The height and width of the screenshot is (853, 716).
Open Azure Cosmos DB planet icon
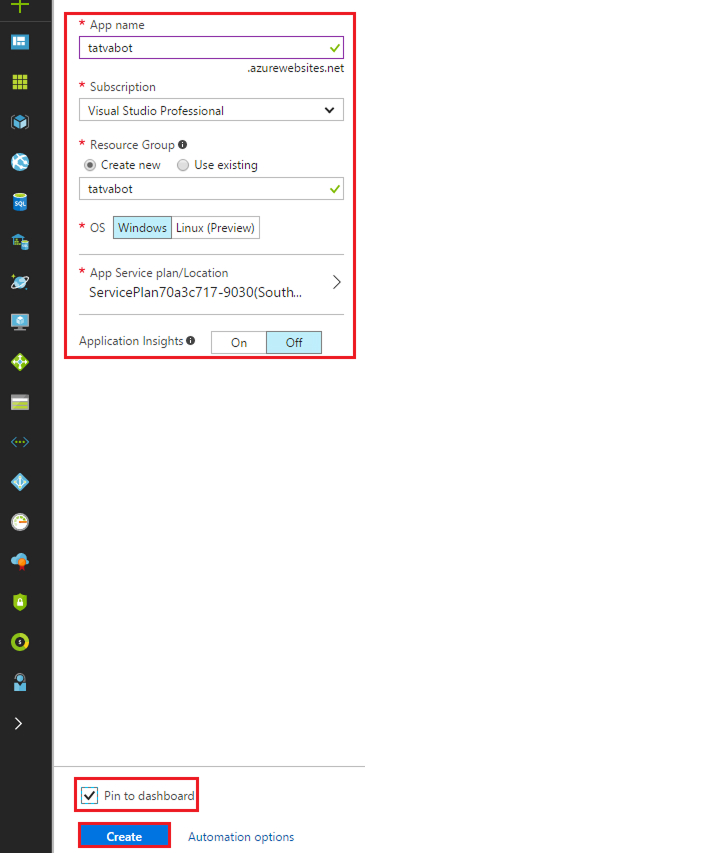[20, 282]
